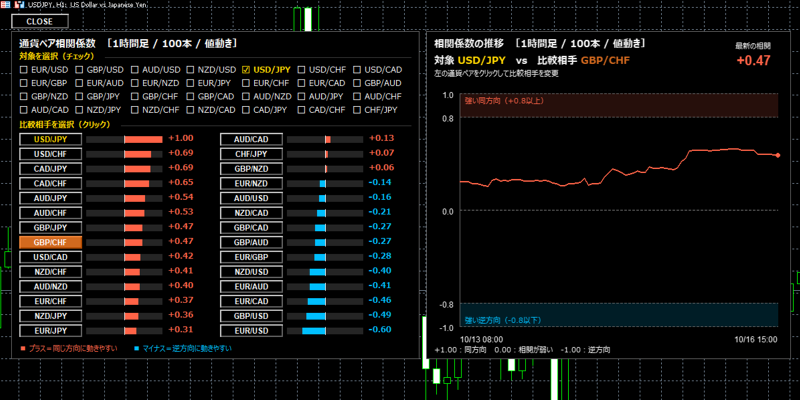Viewport: 800px width, 400px height.
Task: Select USD/CHF comparison pair button
Action: [51, 154]
